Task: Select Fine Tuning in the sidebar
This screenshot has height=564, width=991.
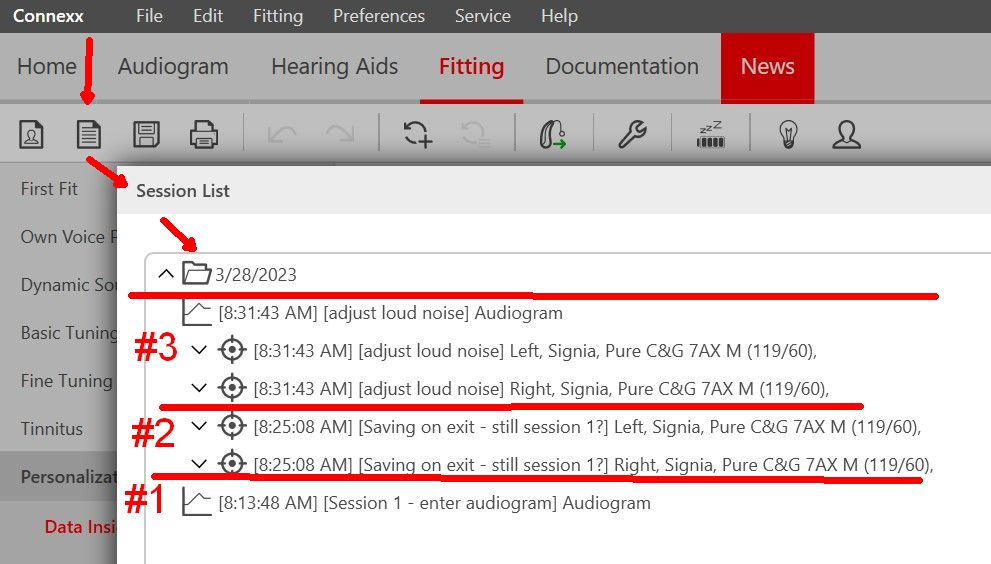Action: (66, 381)
